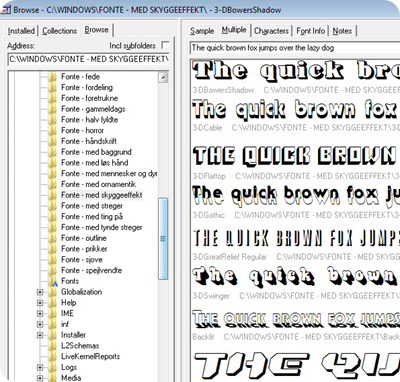Open the Browse tab
400x382 pixels.
coord(96,30)
